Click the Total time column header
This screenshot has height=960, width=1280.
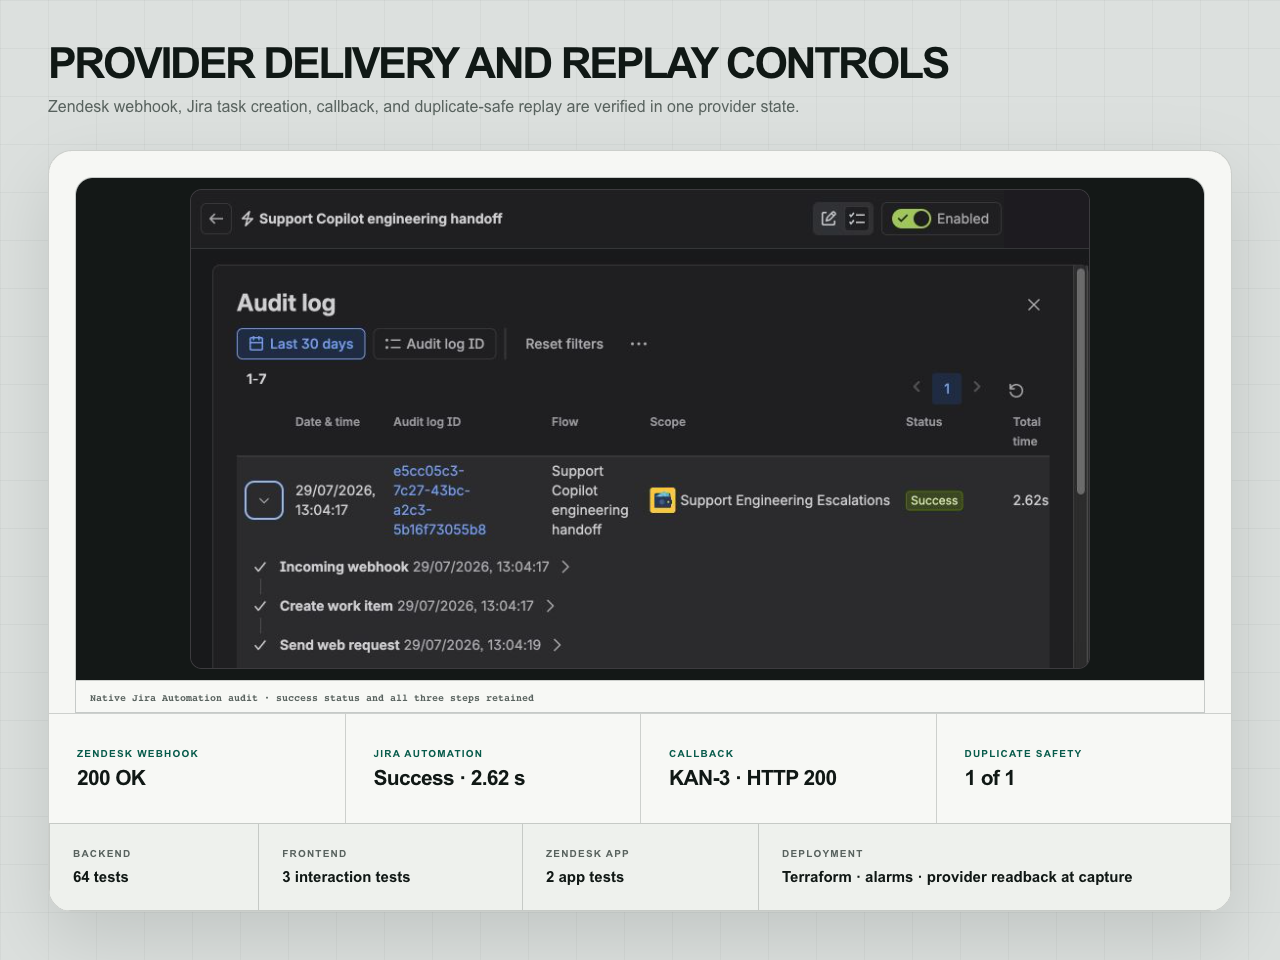click(x=1026, y=431)
